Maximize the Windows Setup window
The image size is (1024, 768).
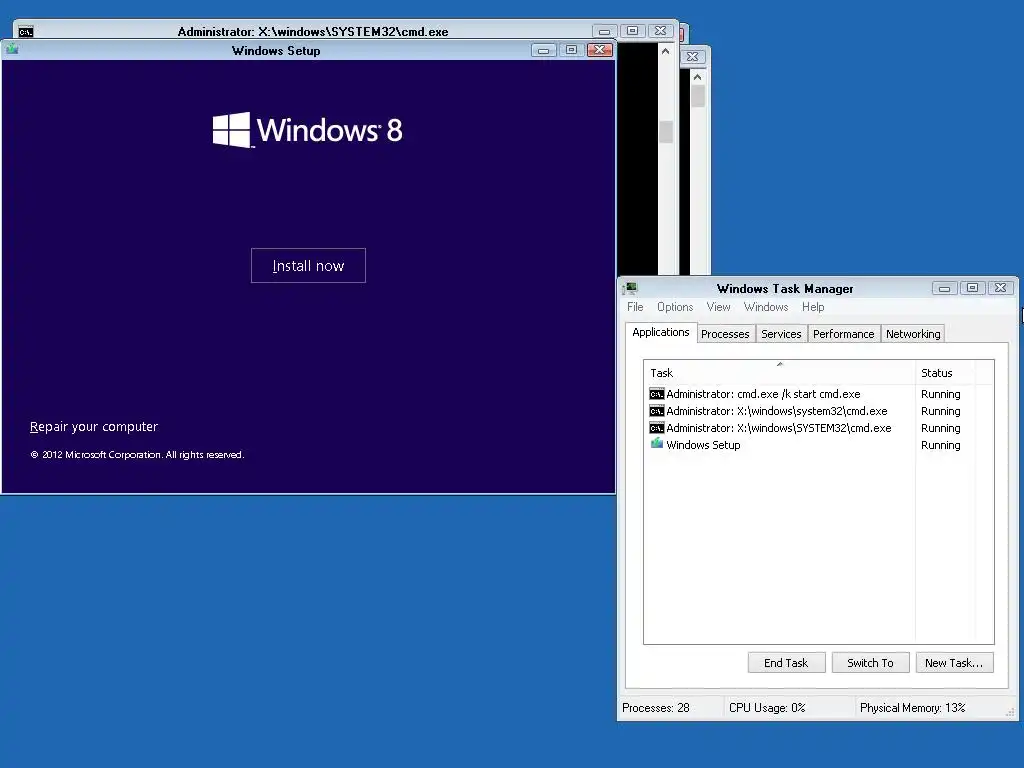point(571,50)
